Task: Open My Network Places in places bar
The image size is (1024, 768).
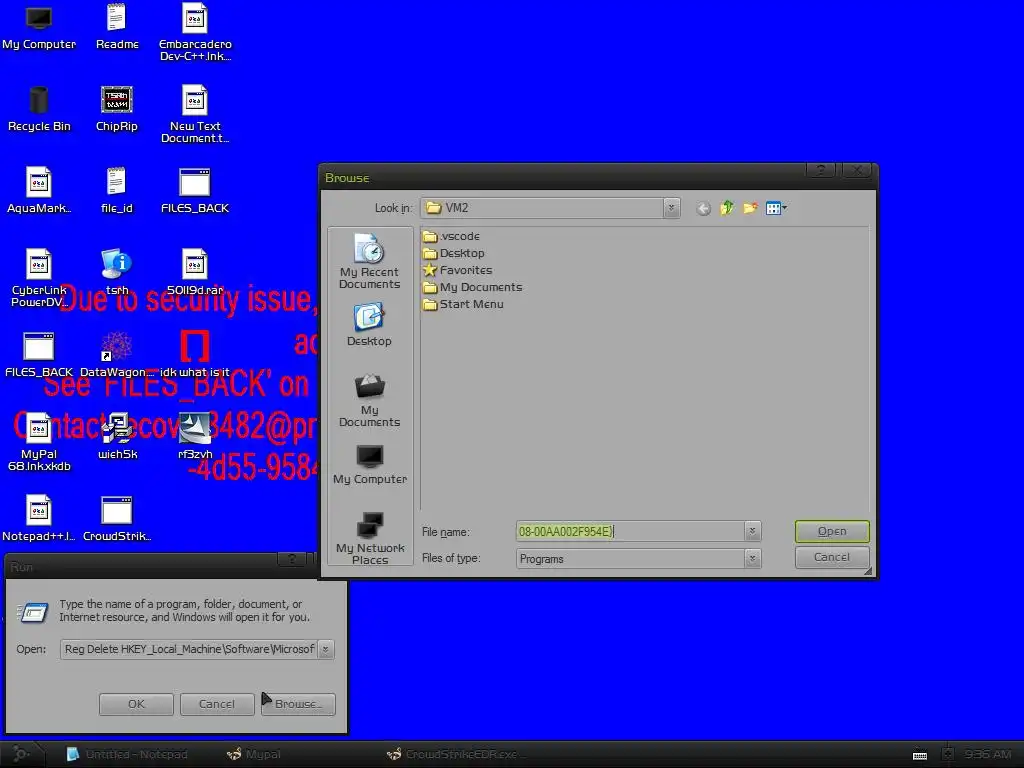Action: pyautogui.click(x=370, y=538)
